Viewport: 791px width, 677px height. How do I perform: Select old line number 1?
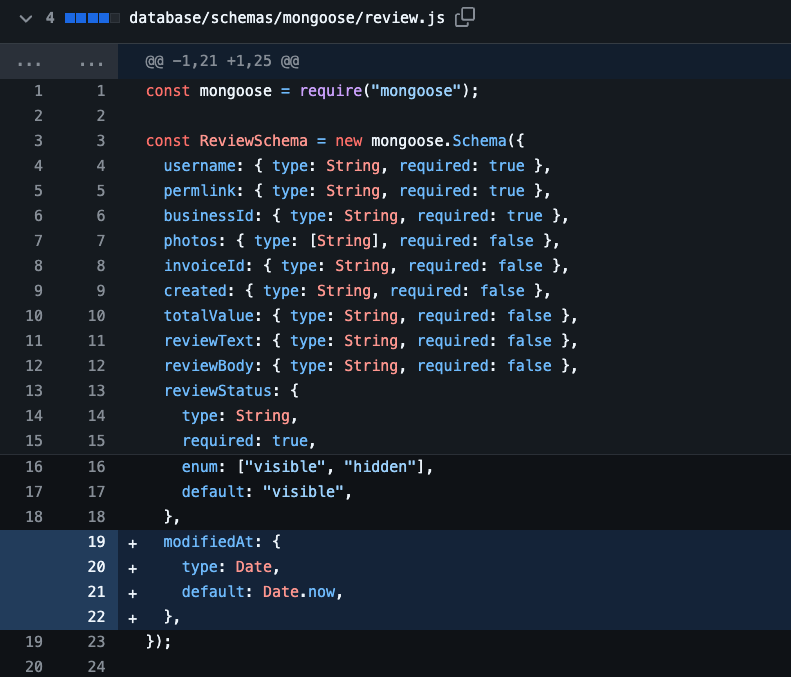(38, 91)
